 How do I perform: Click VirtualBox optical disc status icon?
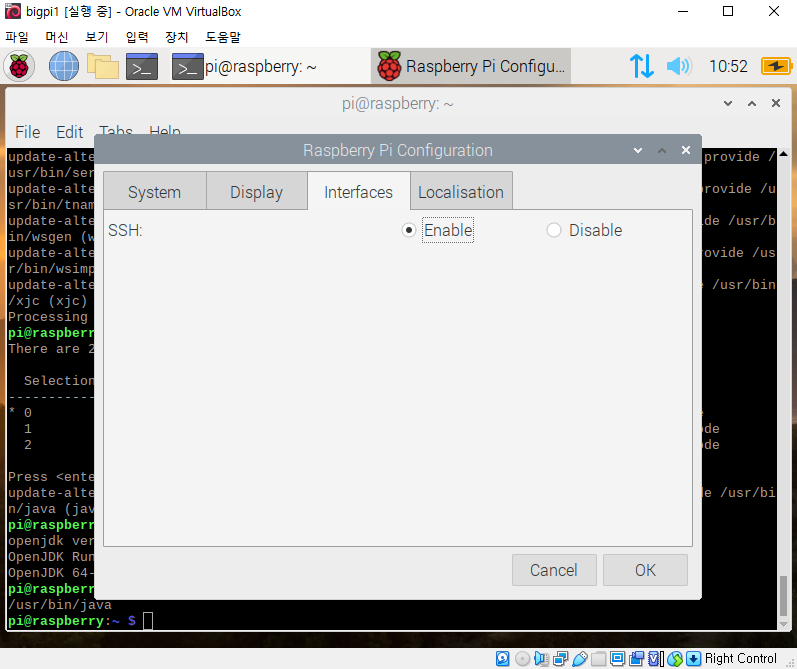522,659
